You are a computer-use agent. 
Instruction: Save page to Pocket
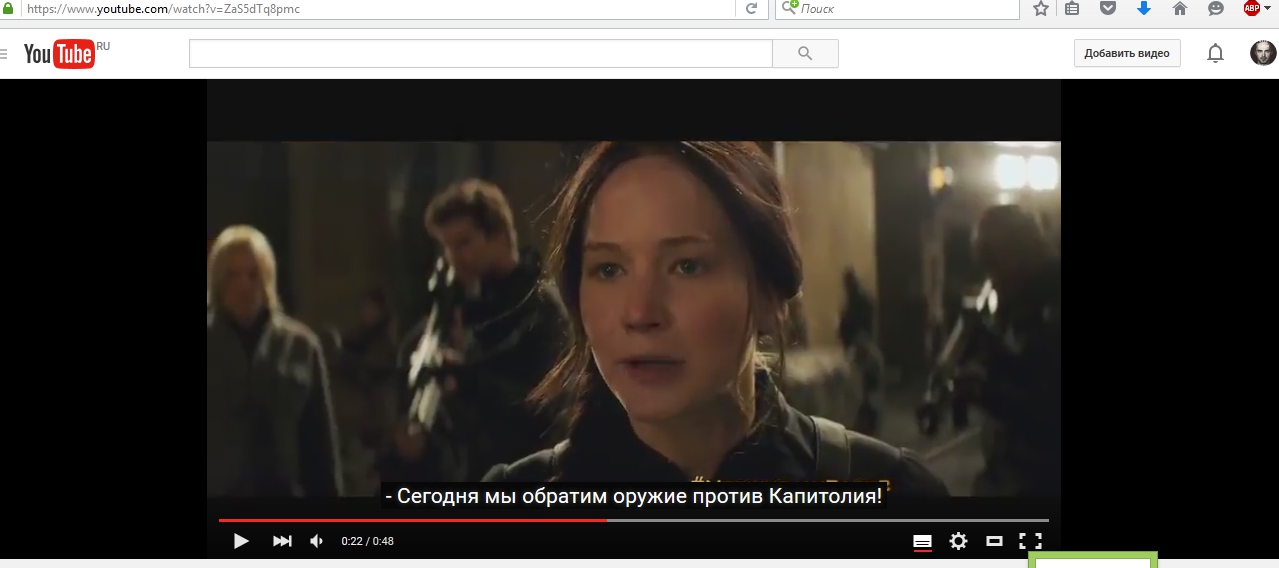click(x=1107, y=8)
